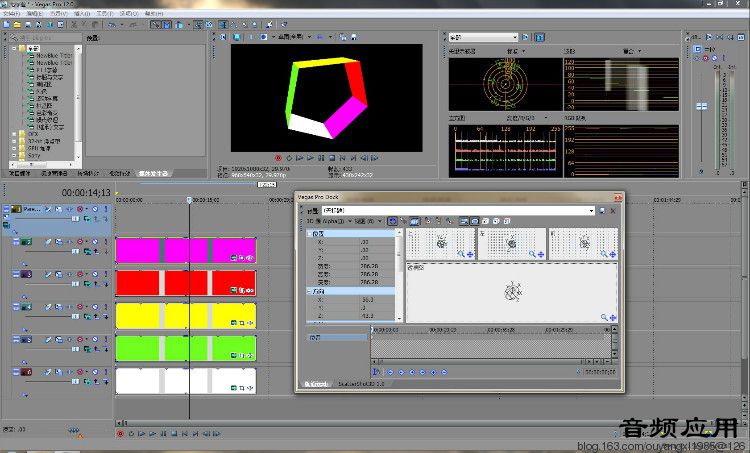Open track FX icon on track 3

point(69,275)
